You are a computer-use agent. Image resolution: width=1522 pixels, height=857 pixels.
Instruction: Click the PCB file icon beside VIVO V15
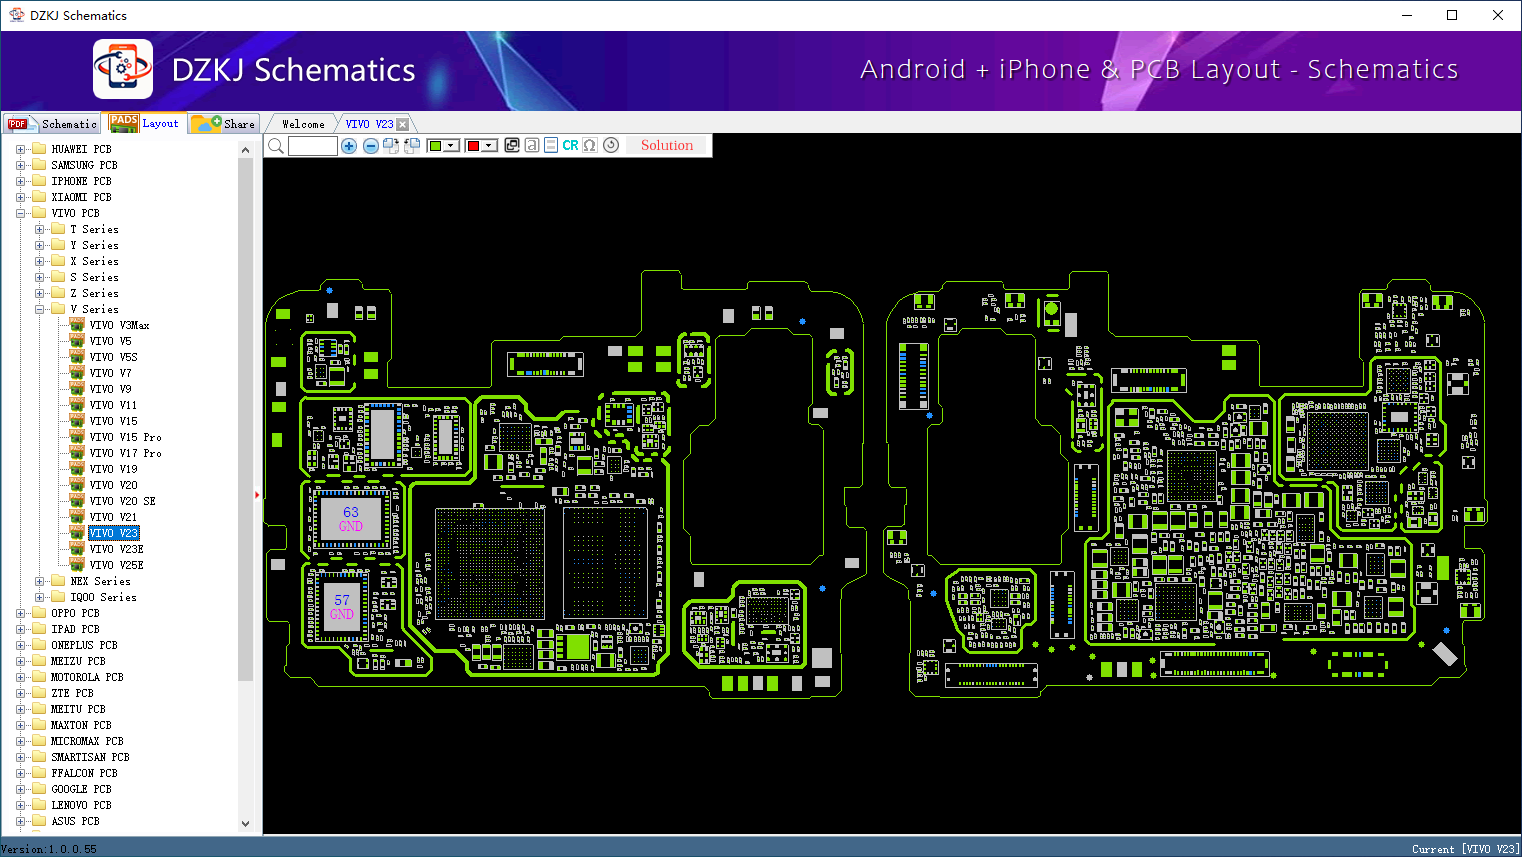coord(77,421)
